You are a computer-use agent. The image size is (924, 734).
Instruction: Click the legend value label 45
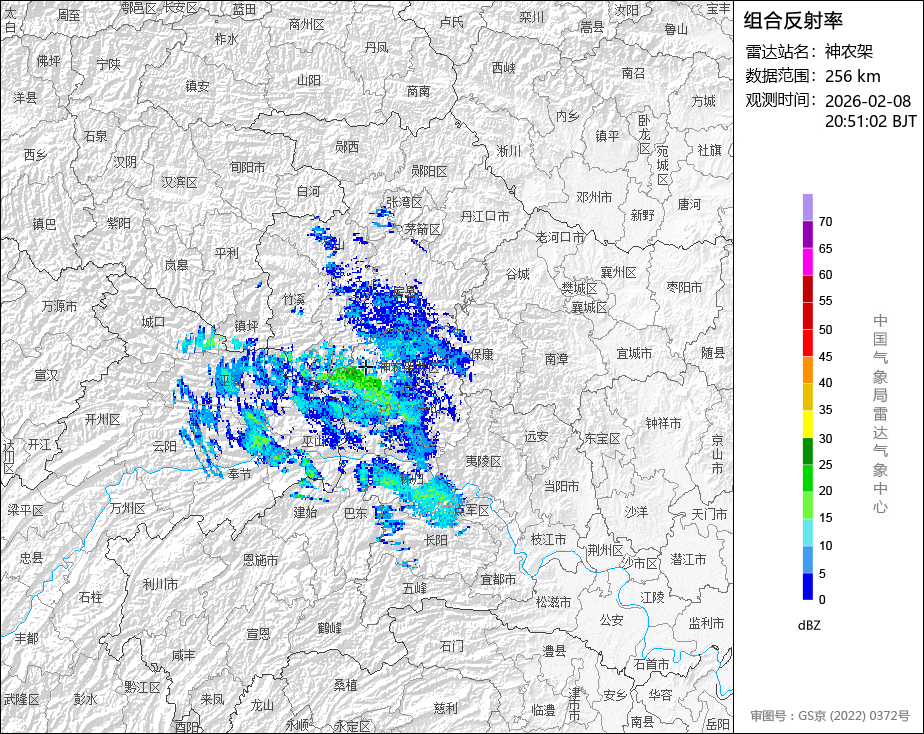tap(825, 356)
